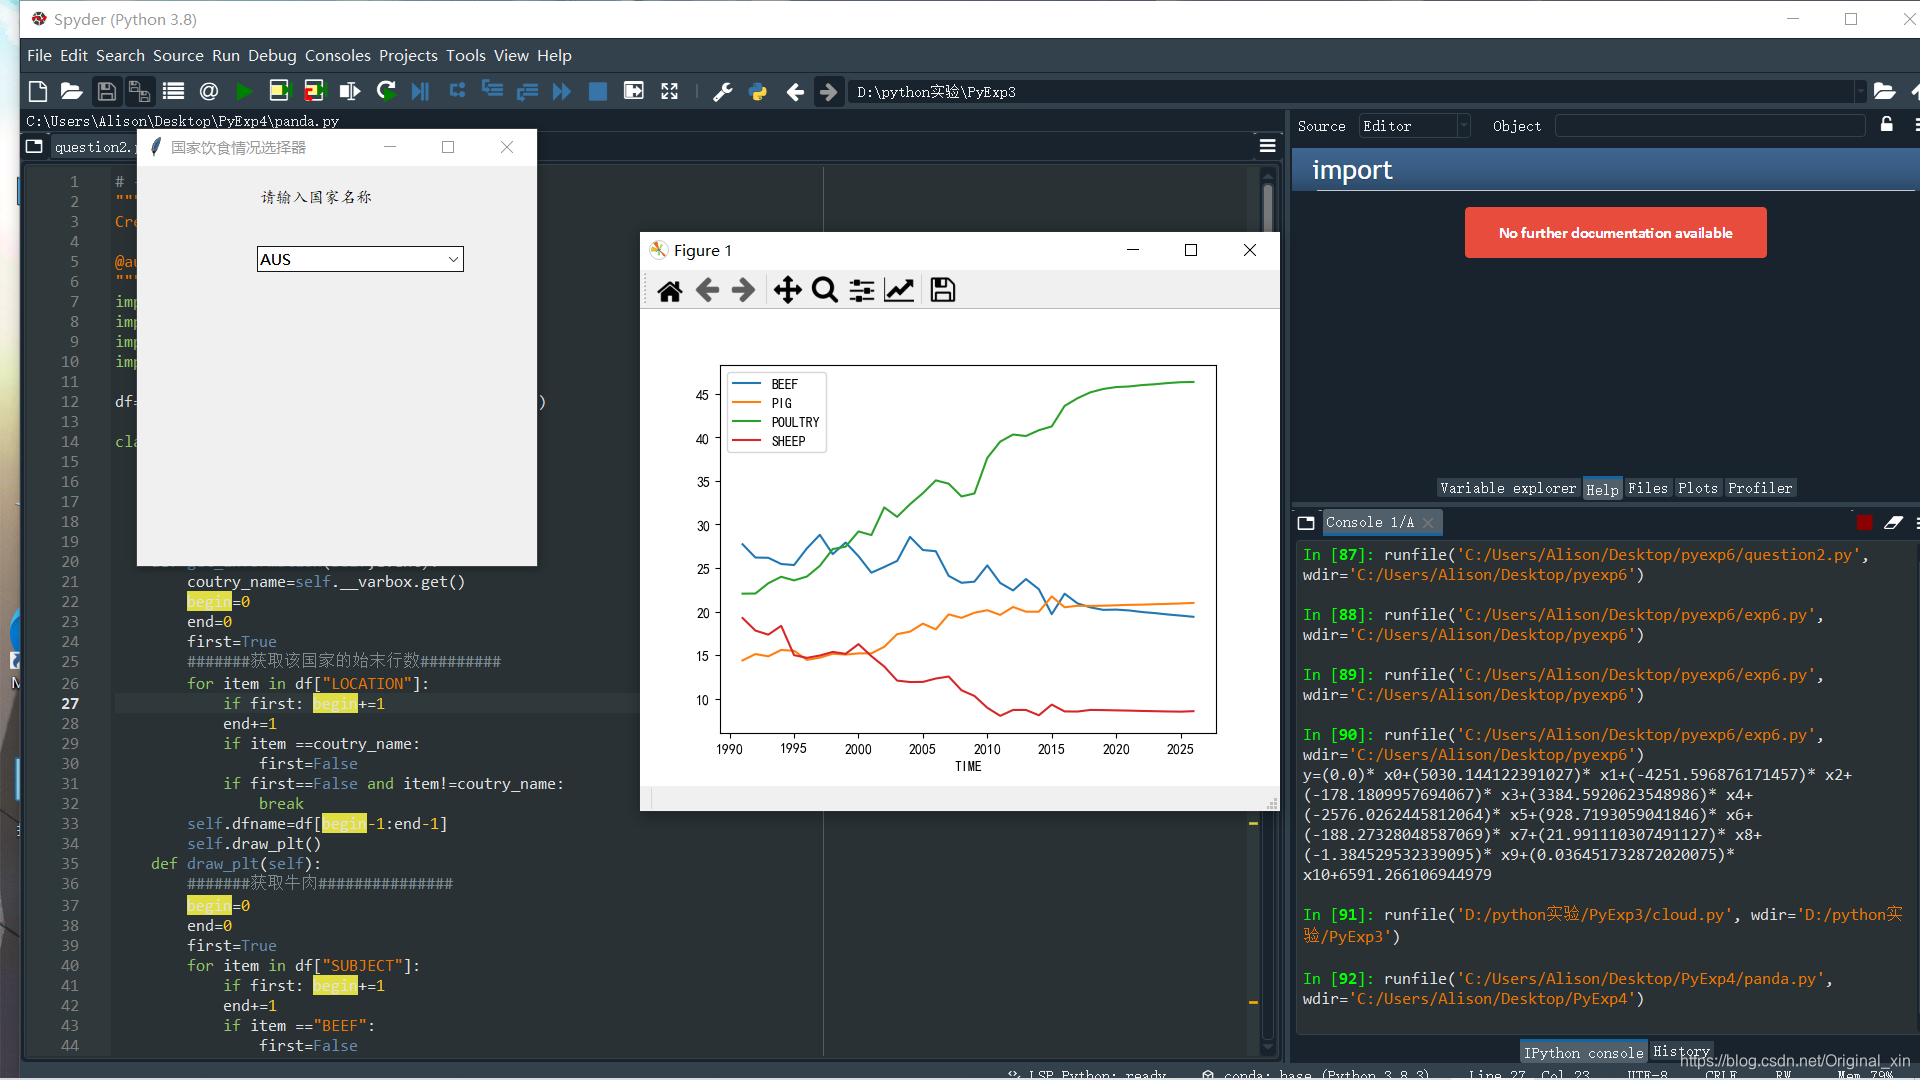Image resolution: width=1920 pixels, height=1080 pixels.
Task: Select the Console 1/A tab
Action: (1370, 522)
